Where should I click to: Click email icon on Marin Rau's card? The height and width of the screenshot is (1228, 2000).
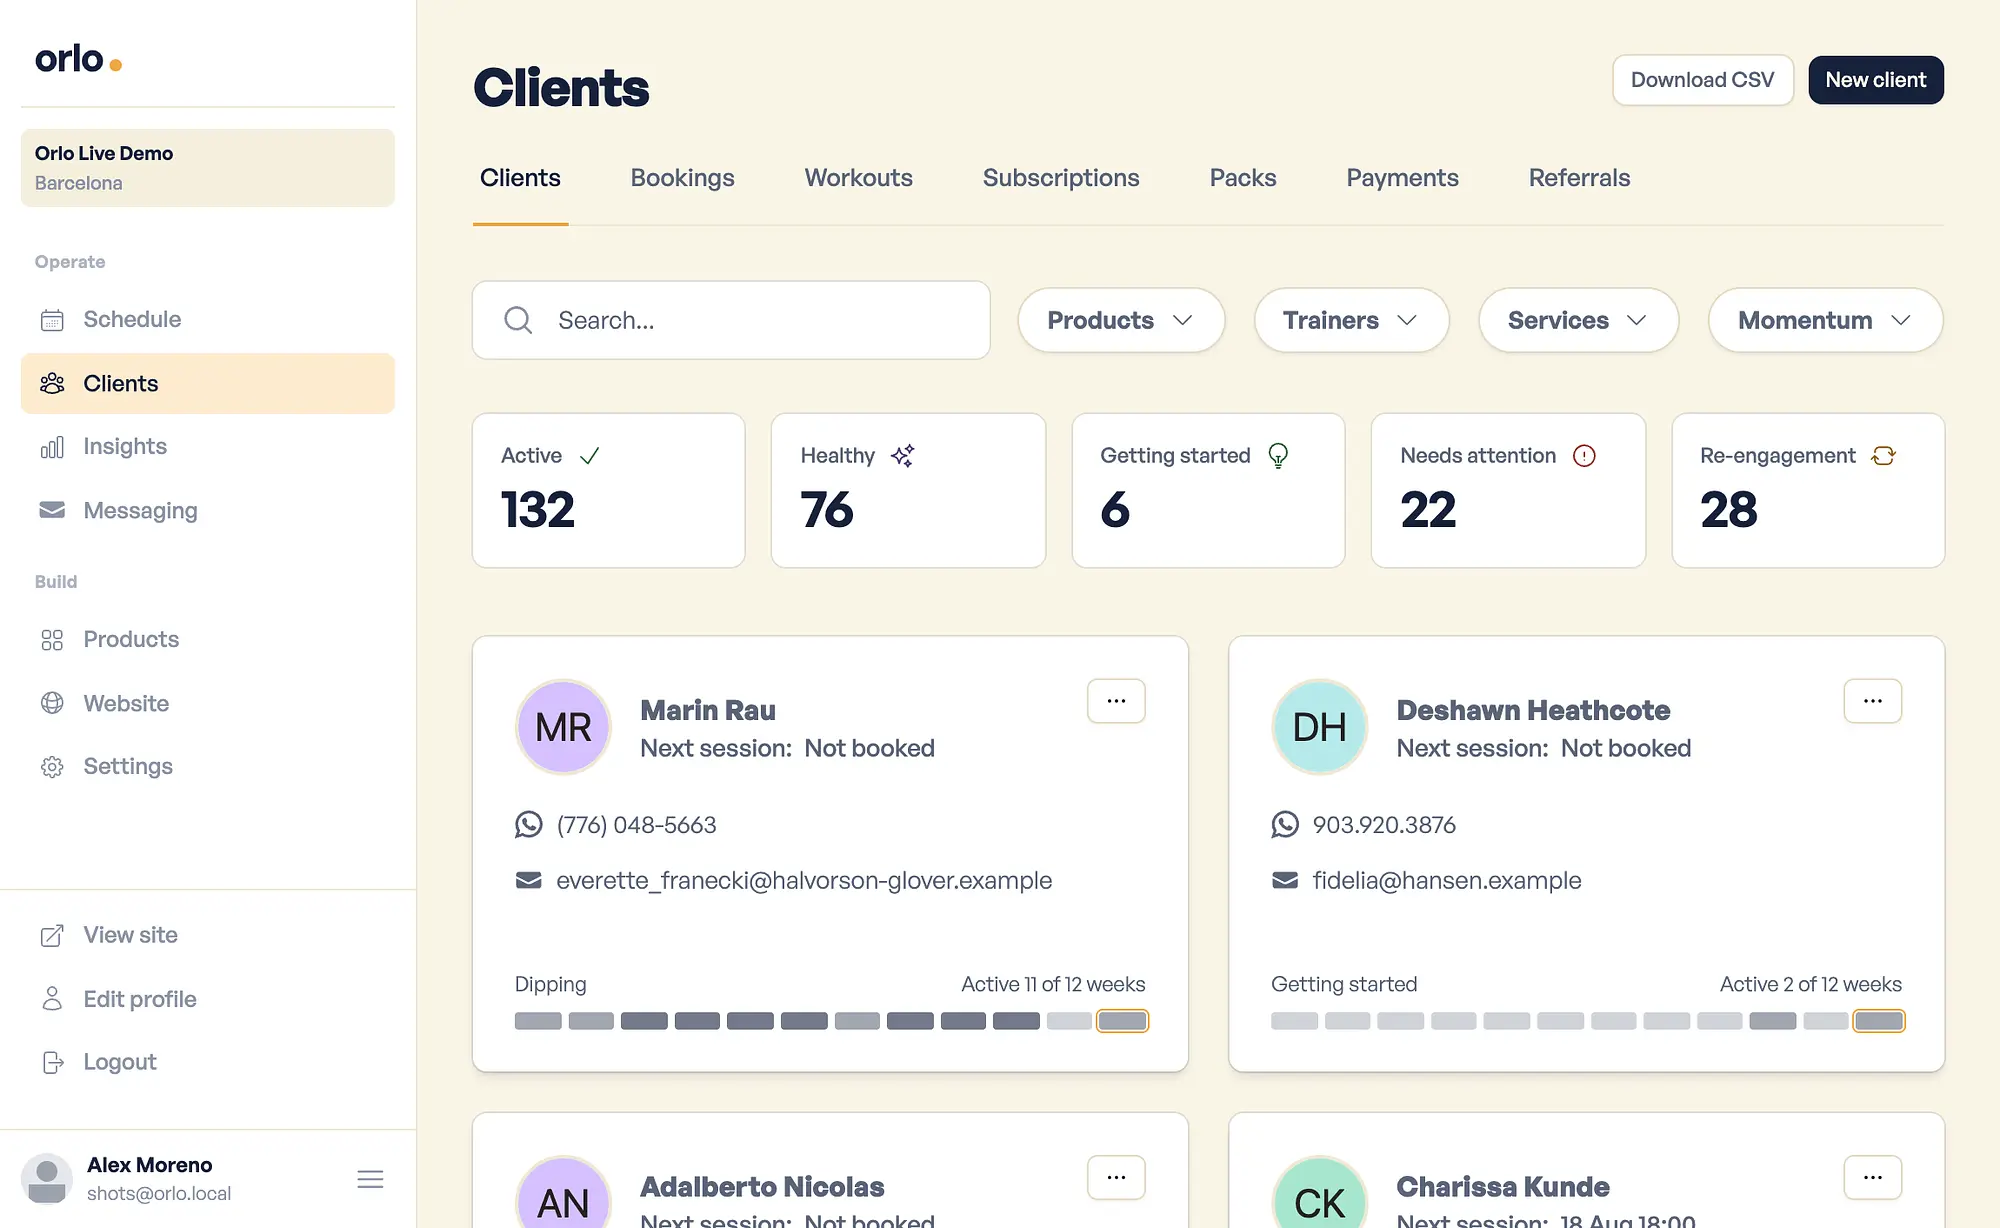coord(529,880)
